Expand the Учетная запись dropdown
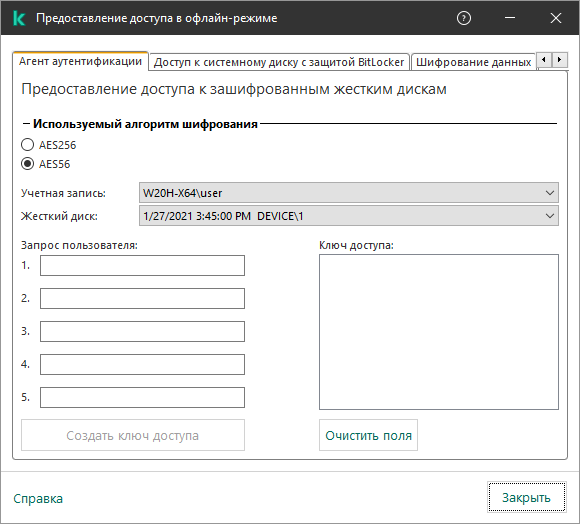The height and width of the screenshot is (524, 580). (348, 193)
